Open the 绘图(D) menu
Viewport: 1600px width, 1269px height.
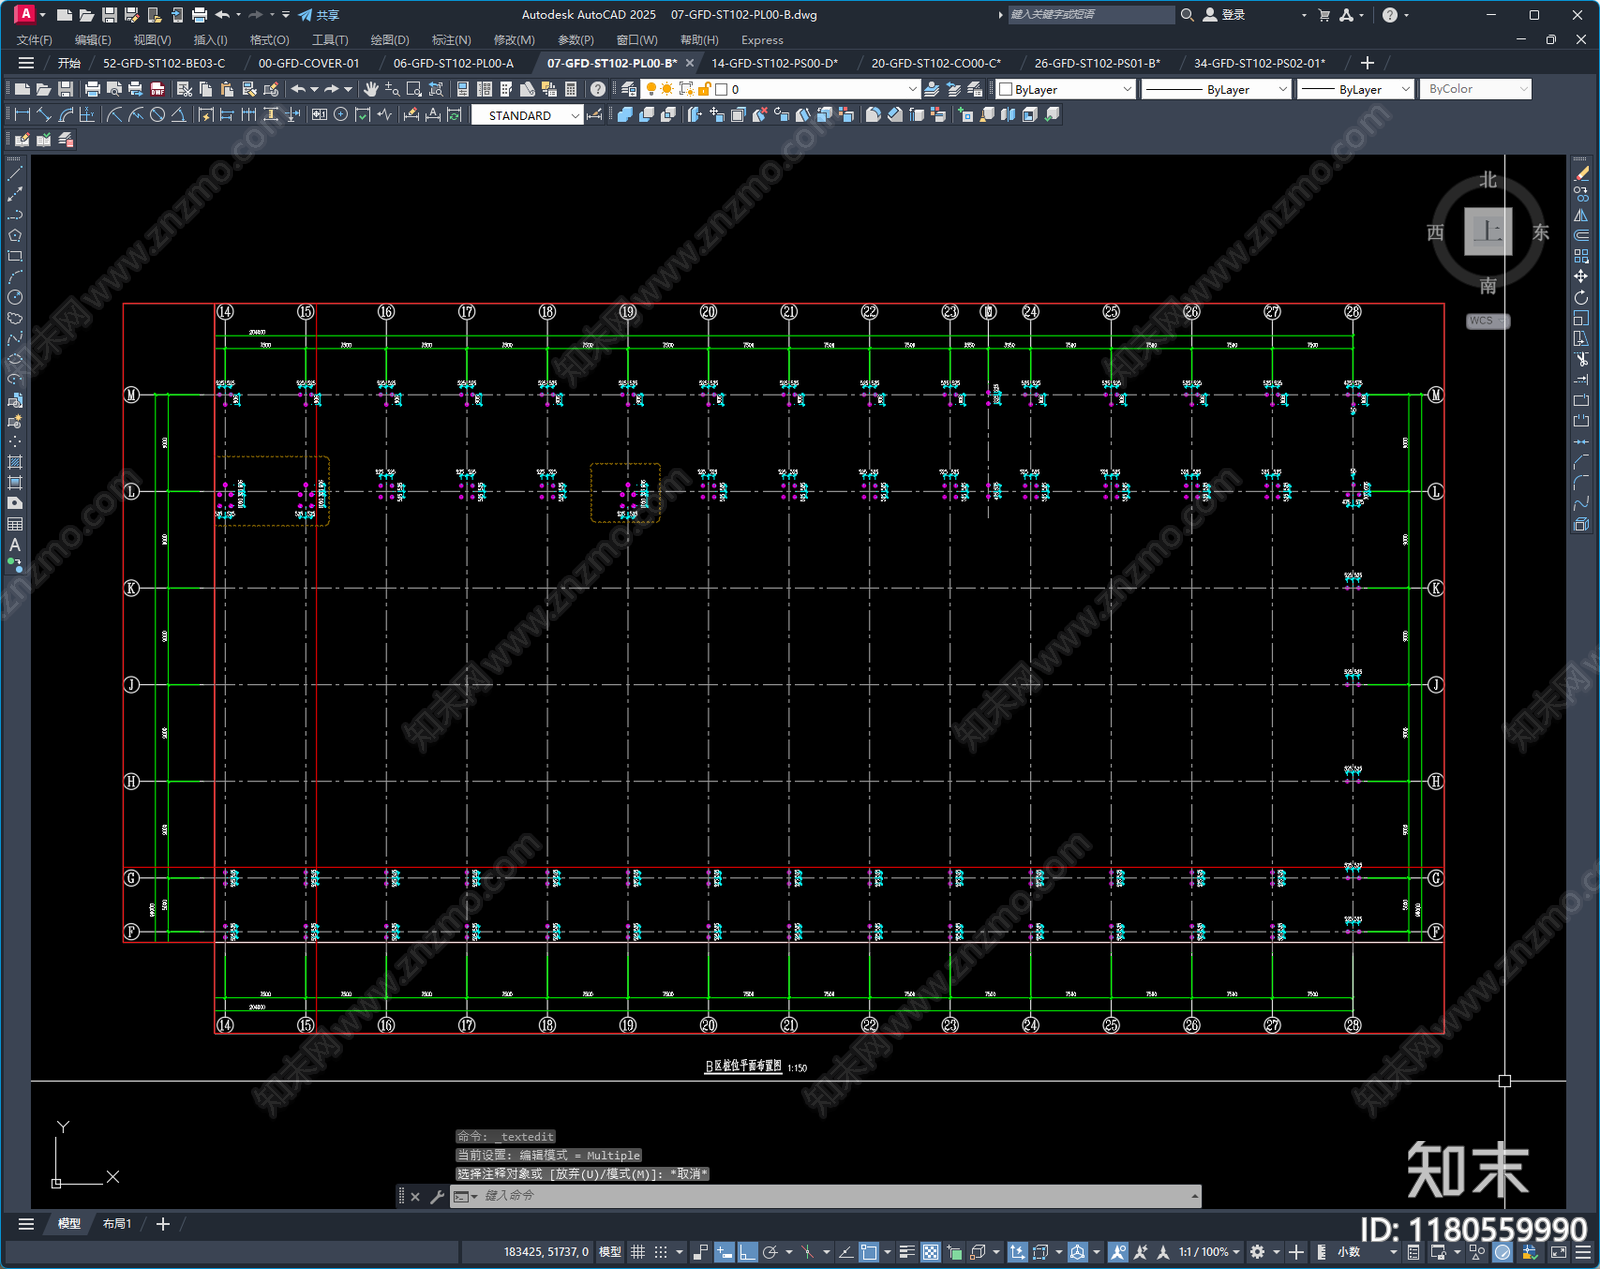[x=390, y=40]
